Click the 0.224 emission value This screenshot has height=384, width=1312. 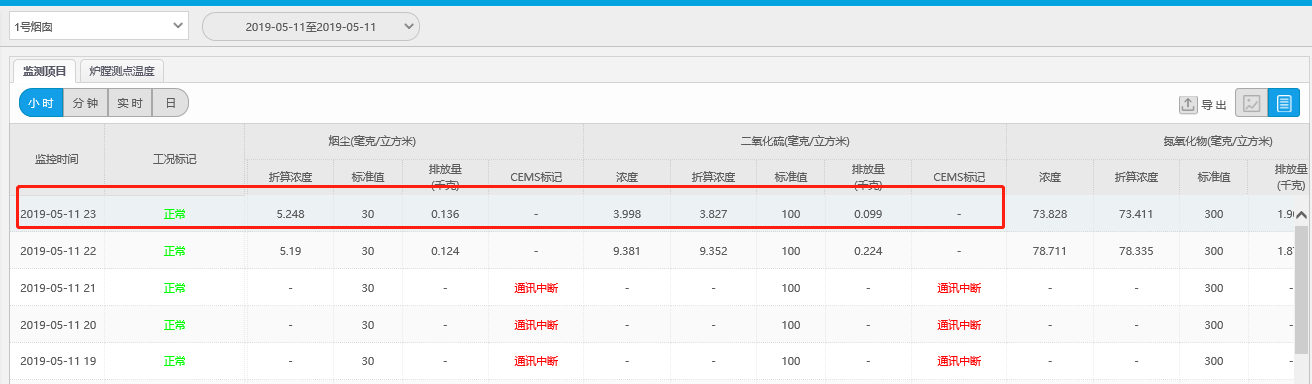pos(867,251)
